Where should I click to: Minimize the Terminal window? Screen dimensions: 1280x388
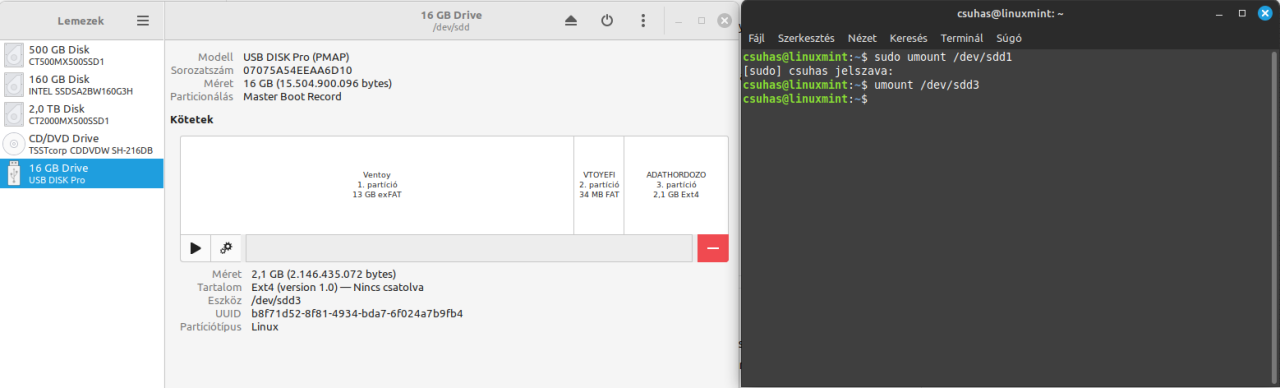pos(1219,14)
